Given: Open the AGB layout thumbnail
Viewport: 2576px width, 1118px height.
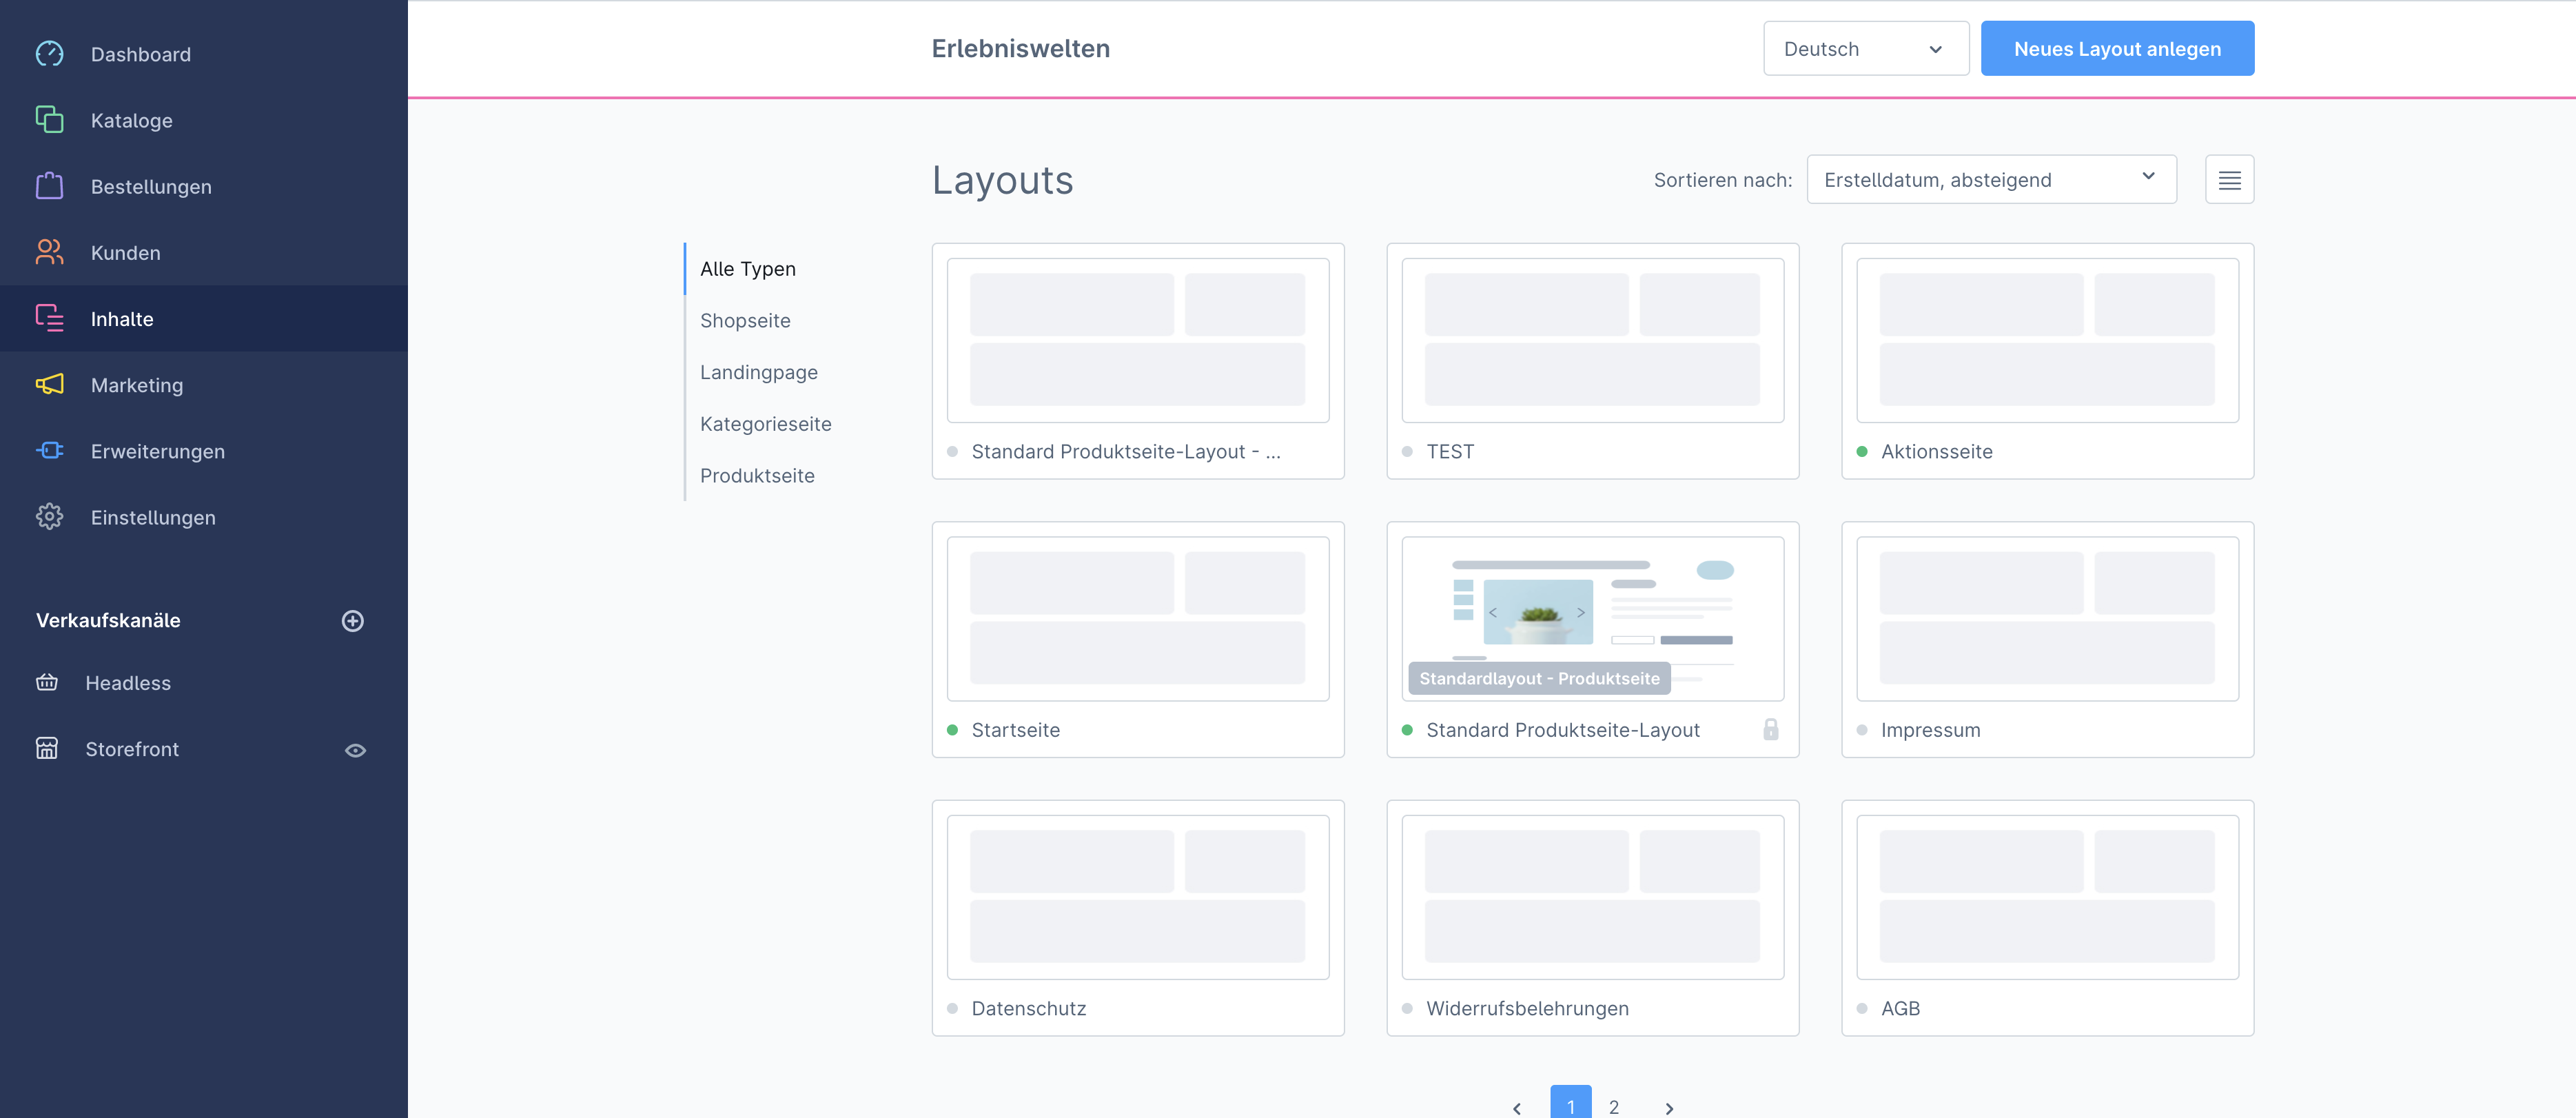Looking at the screenshot, I should click(x=2047, y=896).
